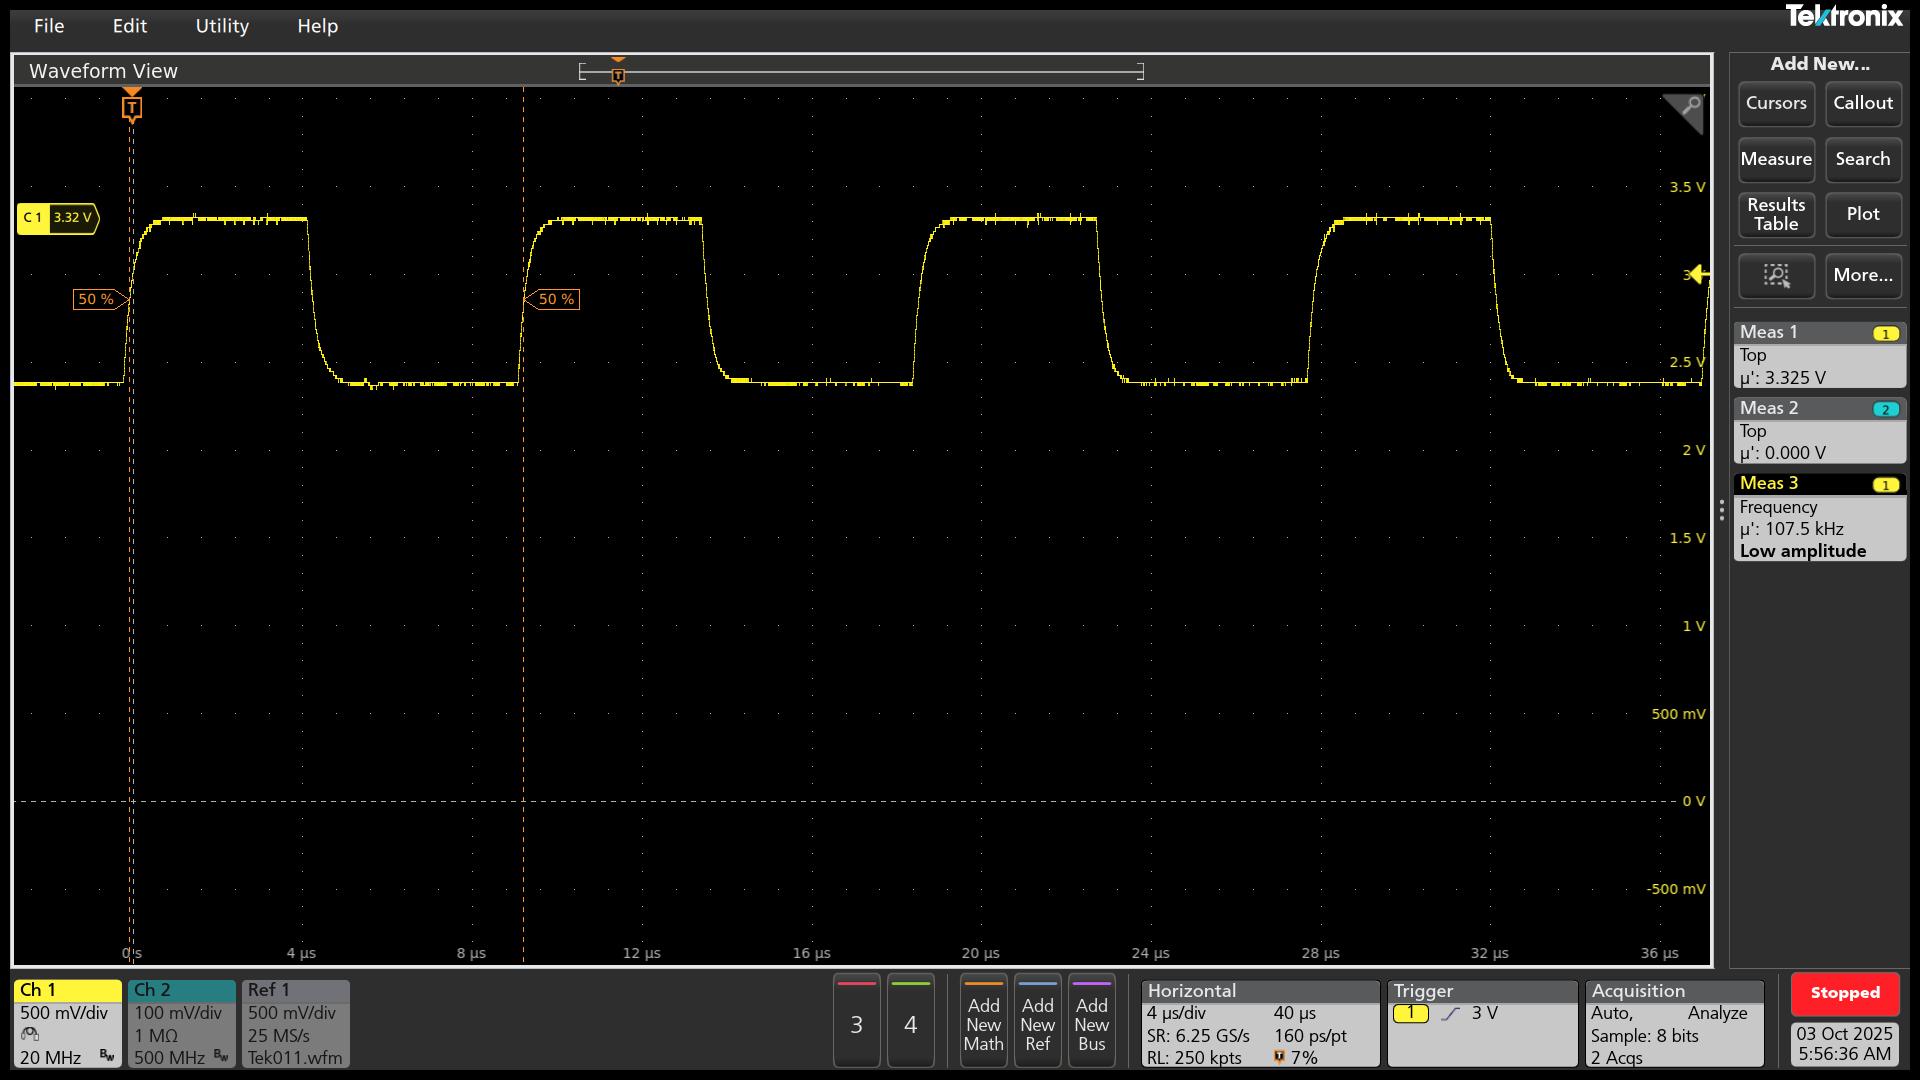Screen dimensions: 1920x1080
Task: Add a new Measure
Action: tap(1776, 159)
